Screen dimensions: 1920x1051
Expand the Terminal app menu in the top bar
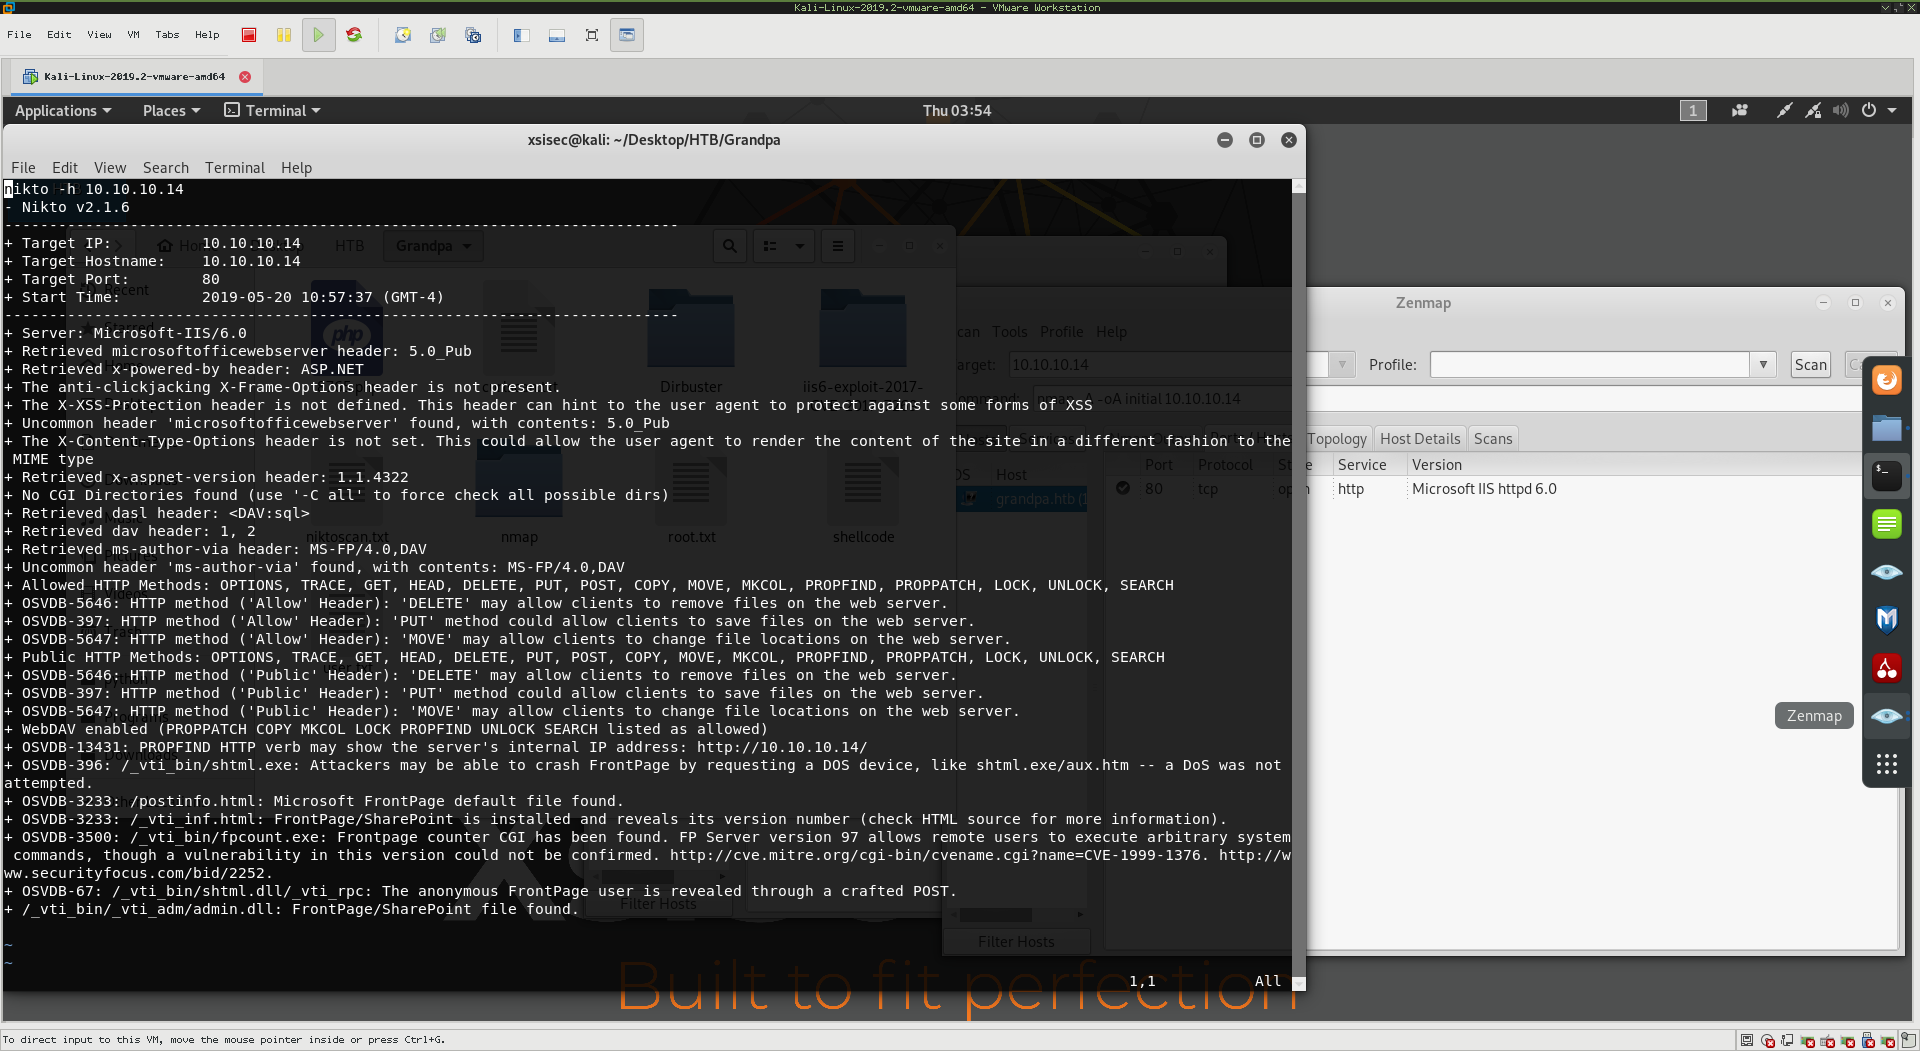coord(272,111)
